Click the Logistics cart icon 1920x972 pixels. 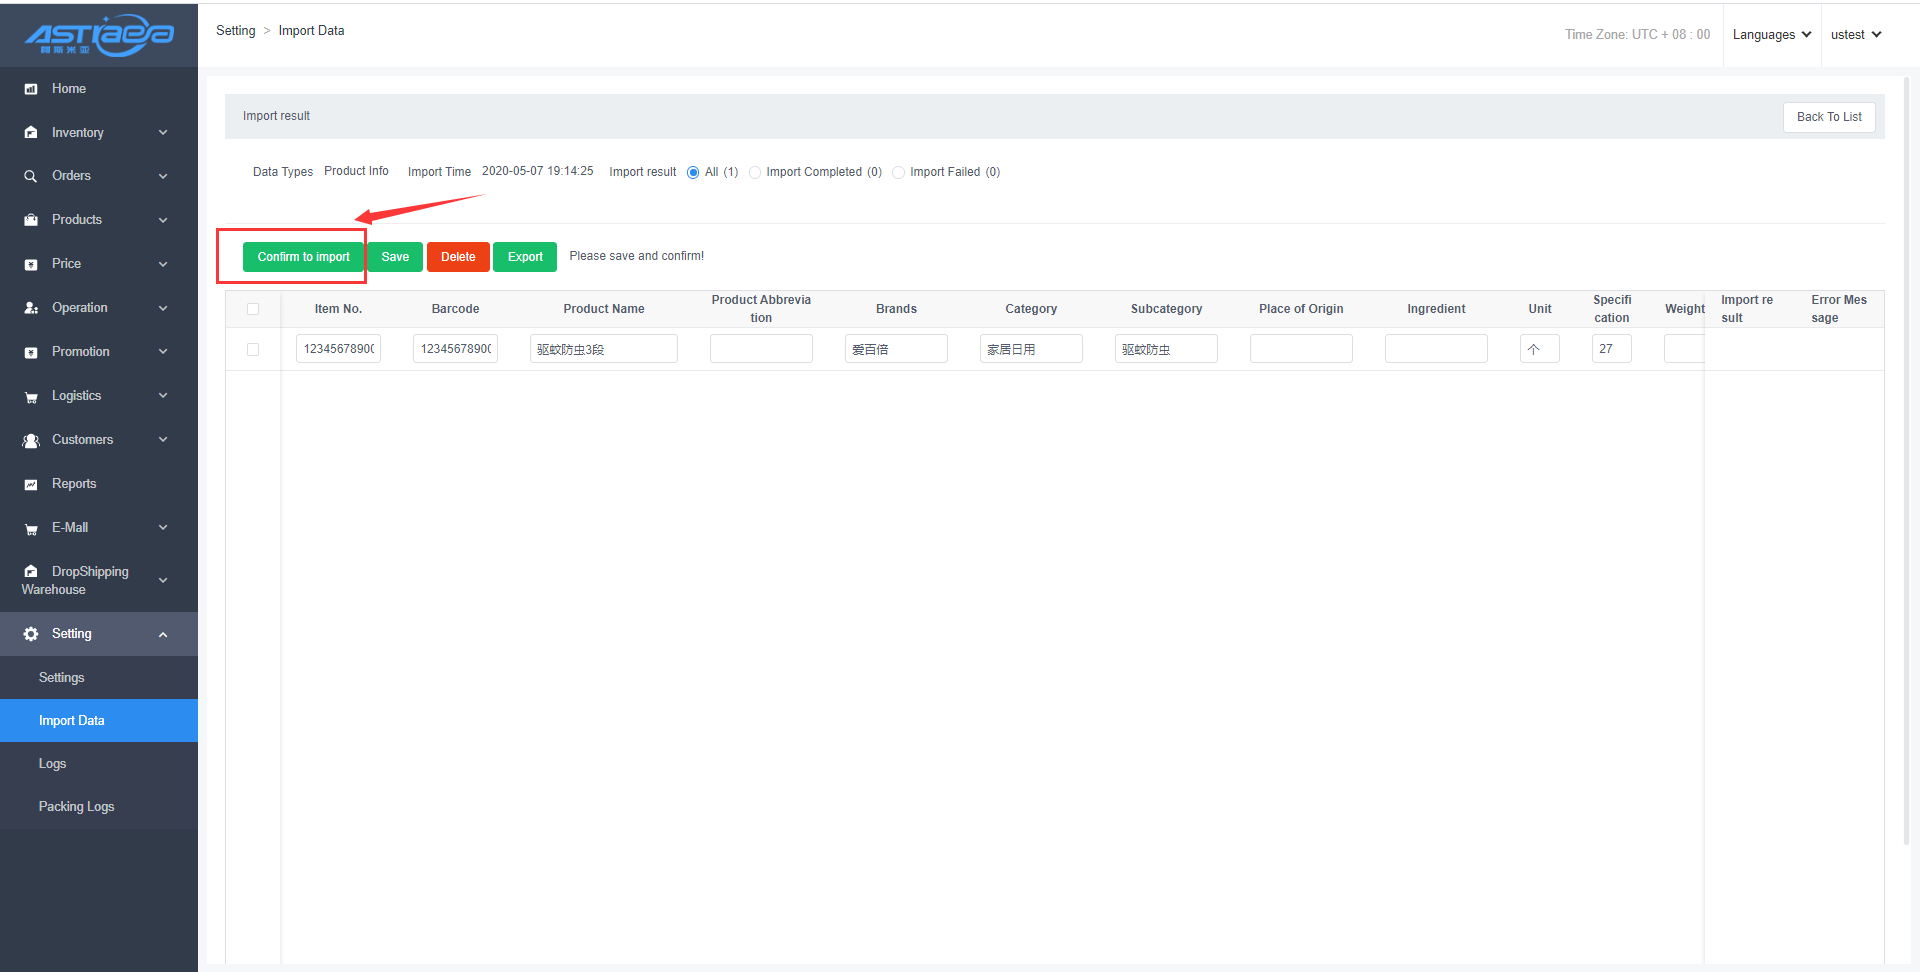[x=31, y=397]
